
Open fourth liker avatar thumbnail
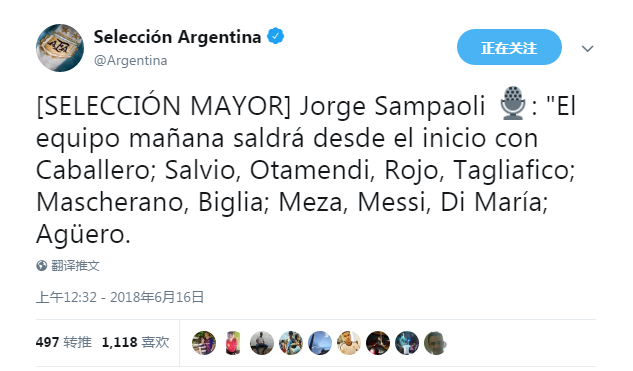point(291,343)
